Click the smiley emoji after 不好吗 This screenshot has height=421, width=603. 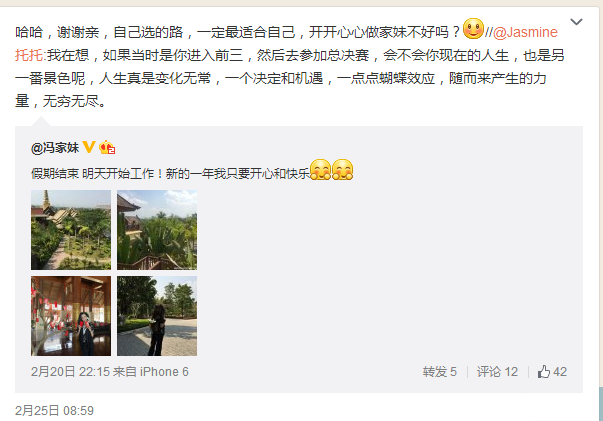point(473,28)
